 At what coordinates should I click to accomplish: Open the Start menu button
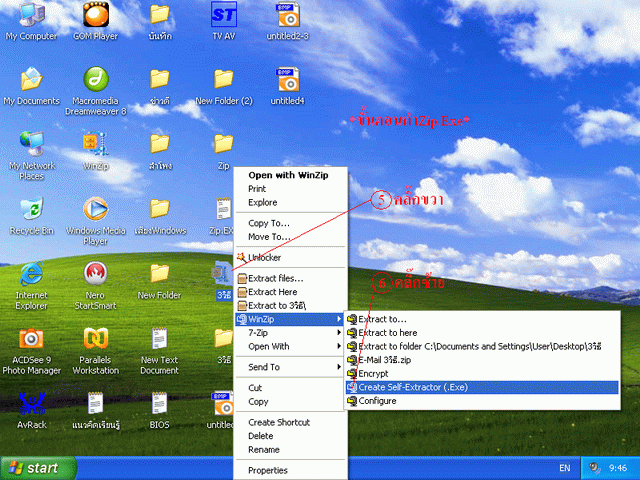38,468
